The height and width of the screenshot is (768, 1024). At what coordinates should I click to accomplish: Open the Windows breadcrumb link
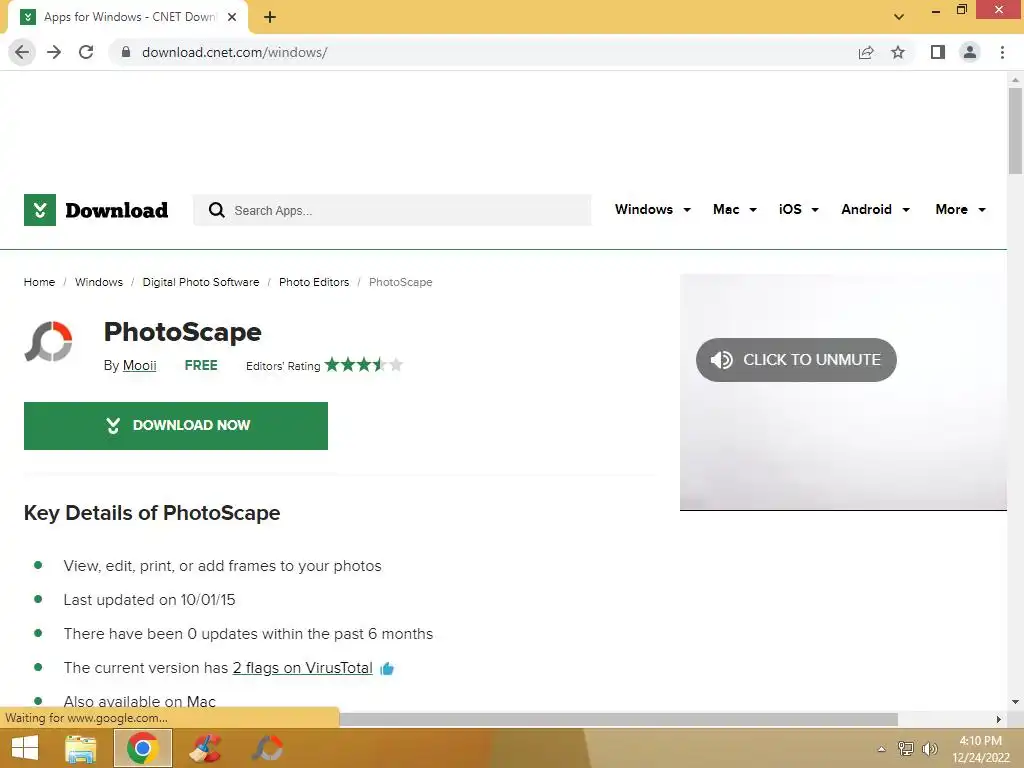[x=99, y=282]
